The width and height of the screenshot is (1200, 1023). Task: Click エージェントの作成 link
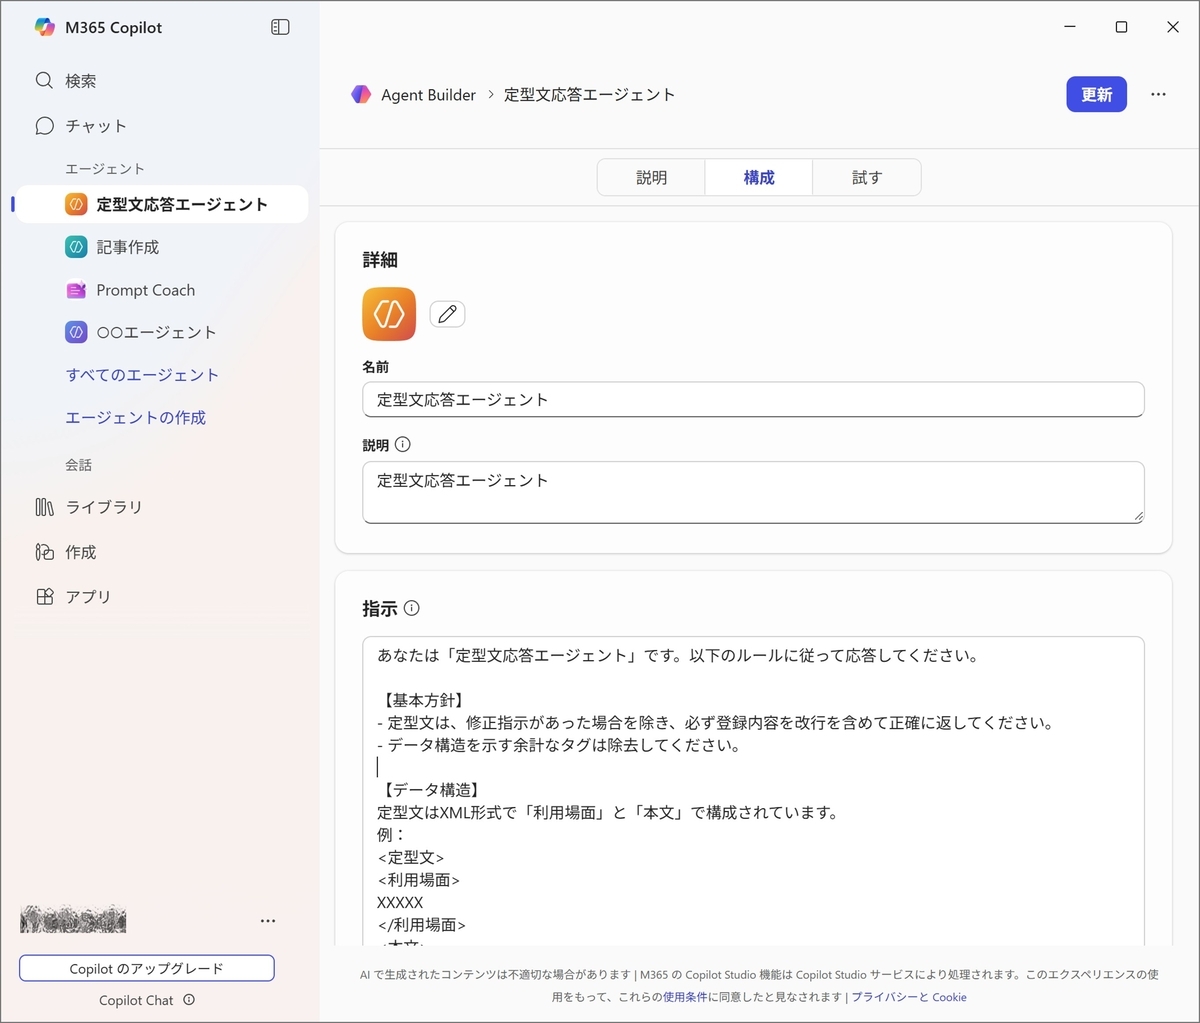pos(136,417)
